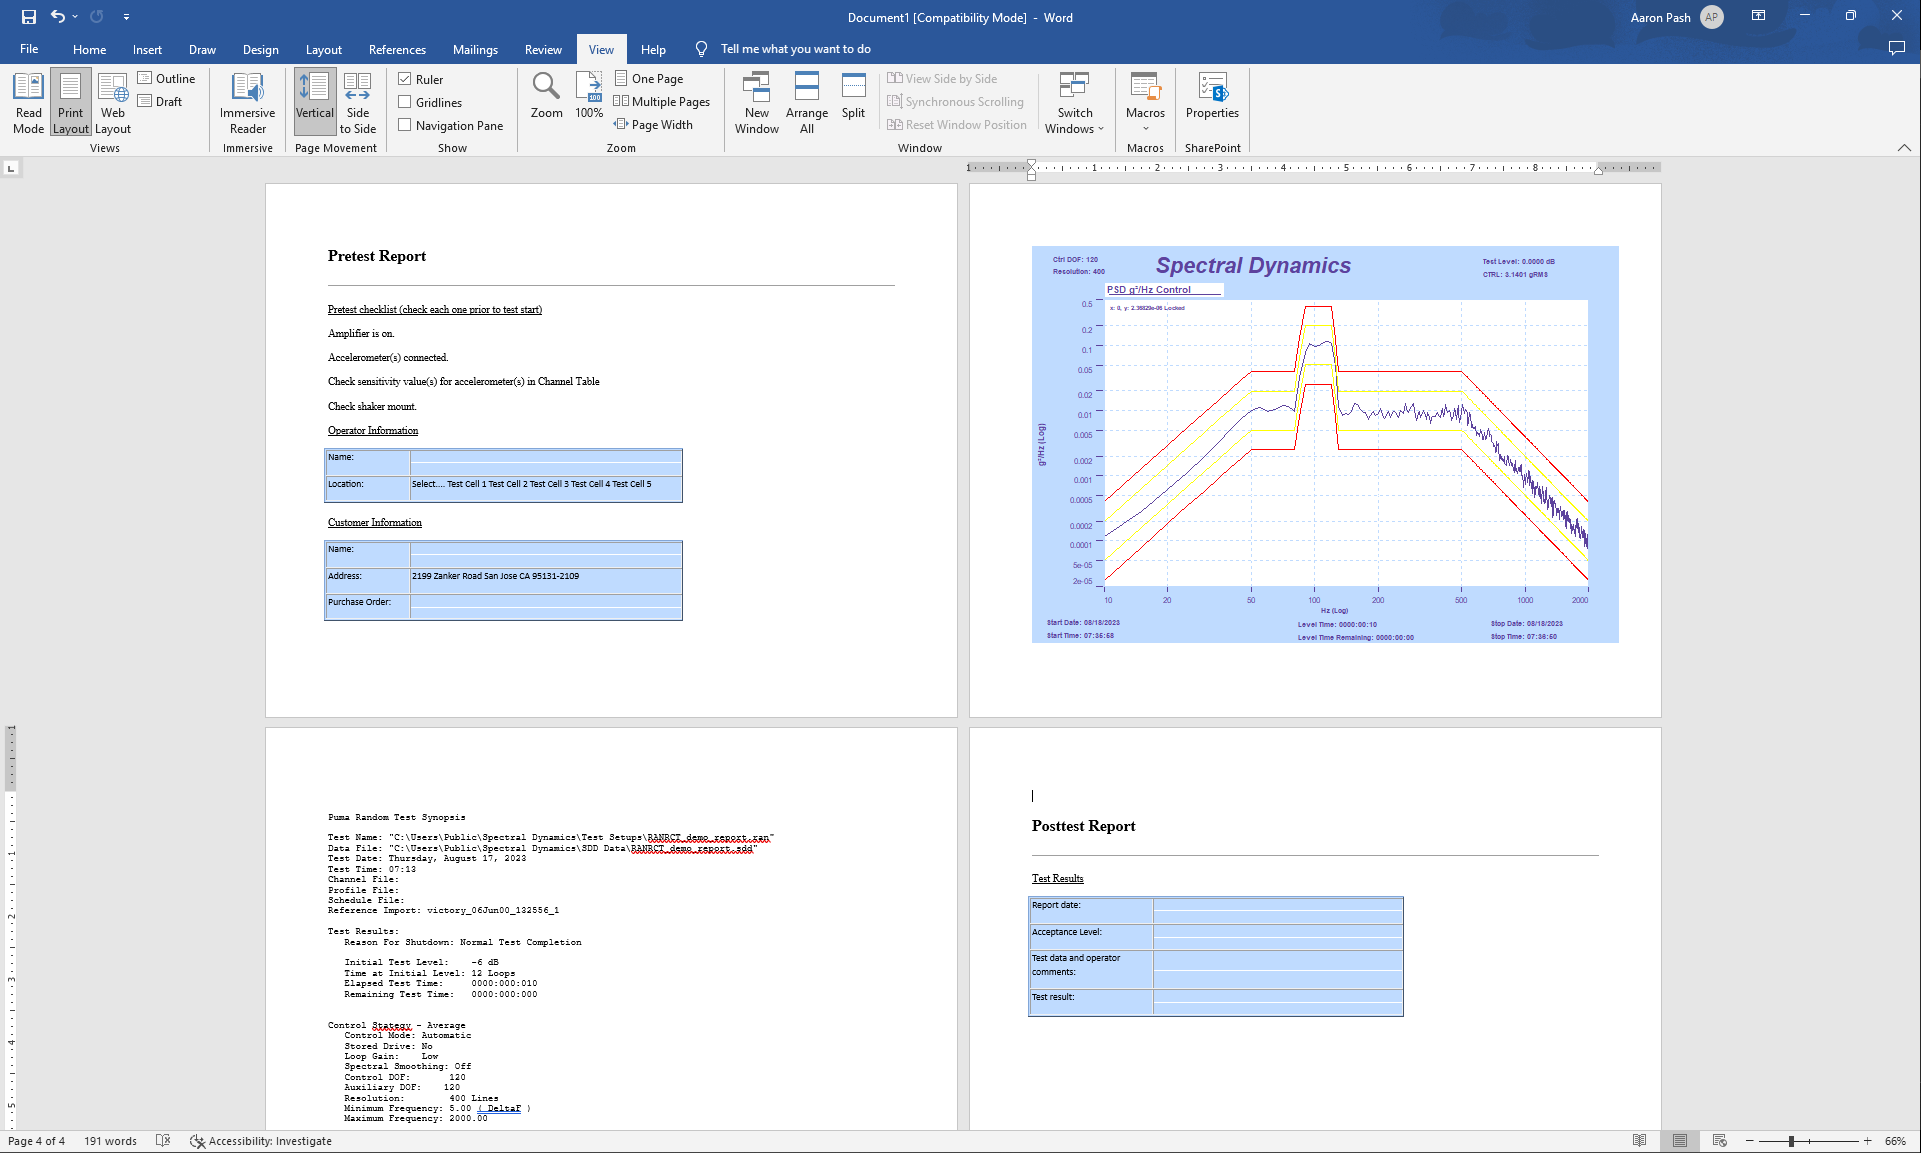Open the File menu
1921x1153 pixels.
[29, 49]
